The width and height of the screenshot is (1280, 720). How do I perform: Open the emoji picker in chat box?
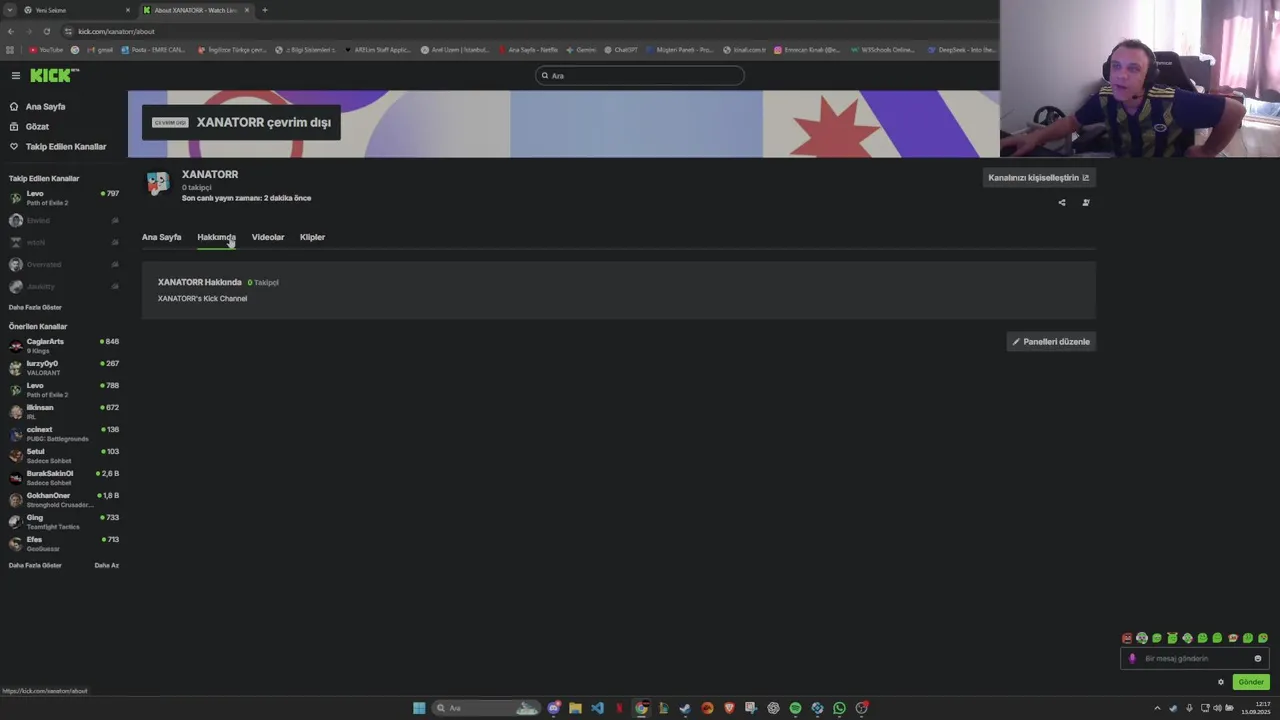pyautogui.click(x=1258, y=659)
